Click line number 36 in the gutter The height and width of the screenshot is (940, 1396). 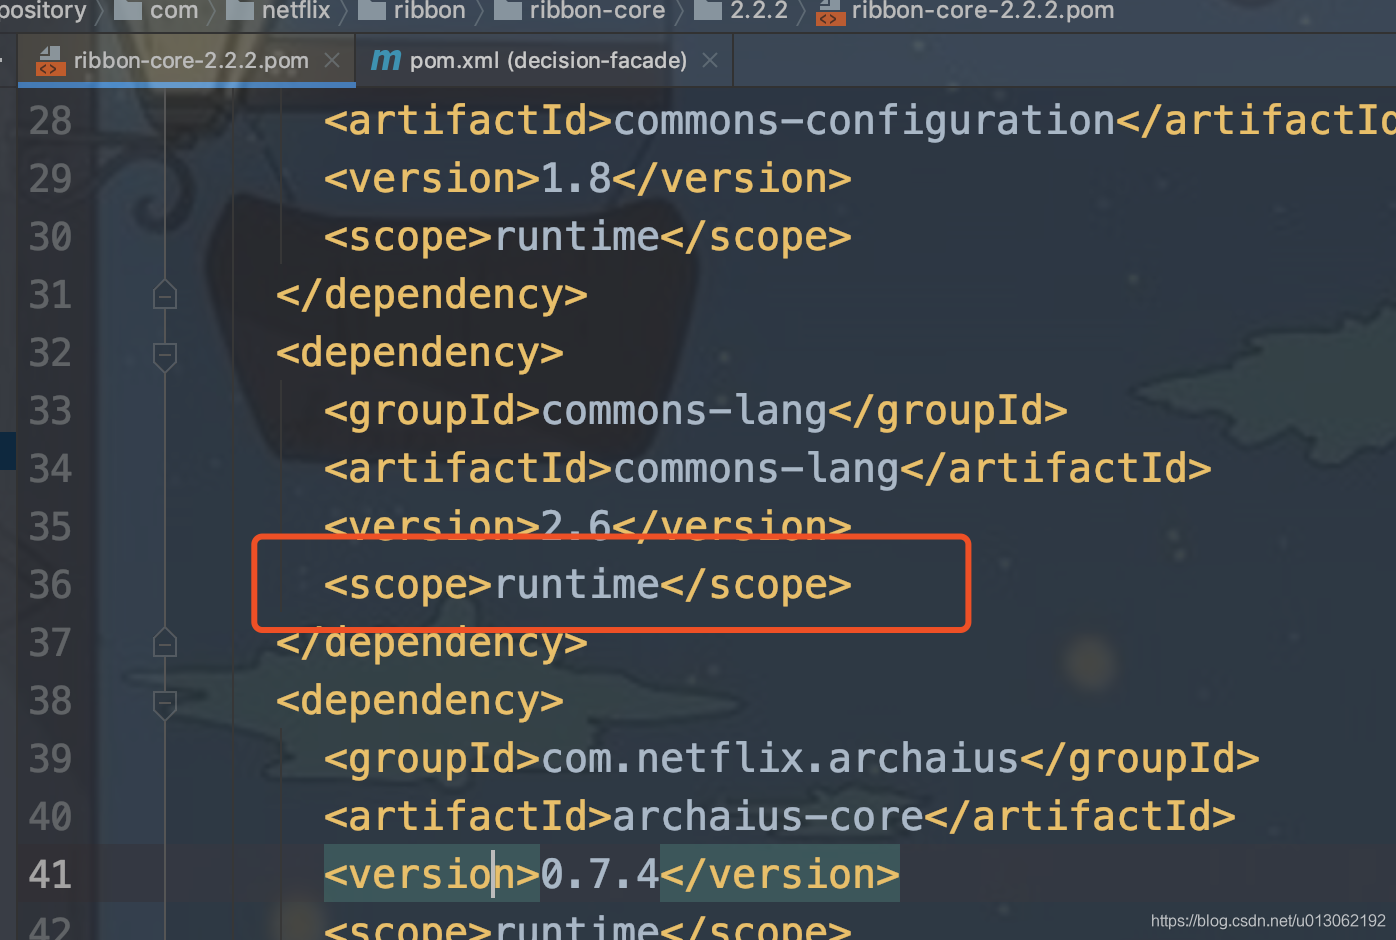pos(49,584)
